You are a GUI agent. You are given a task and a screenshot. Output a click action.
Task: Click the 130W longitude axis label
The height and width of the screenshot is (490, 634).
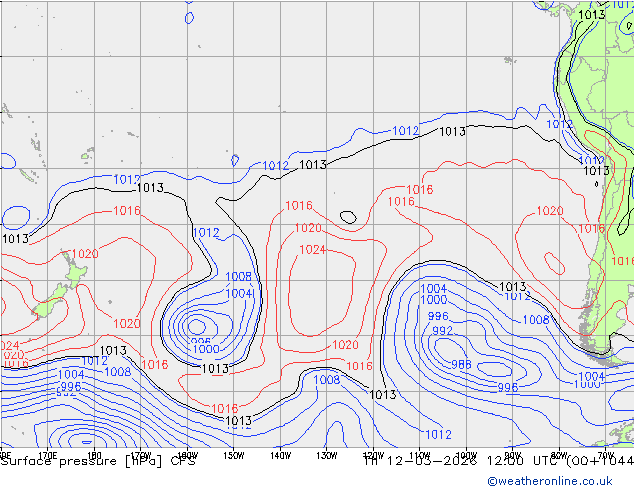[x=326, y=455]
